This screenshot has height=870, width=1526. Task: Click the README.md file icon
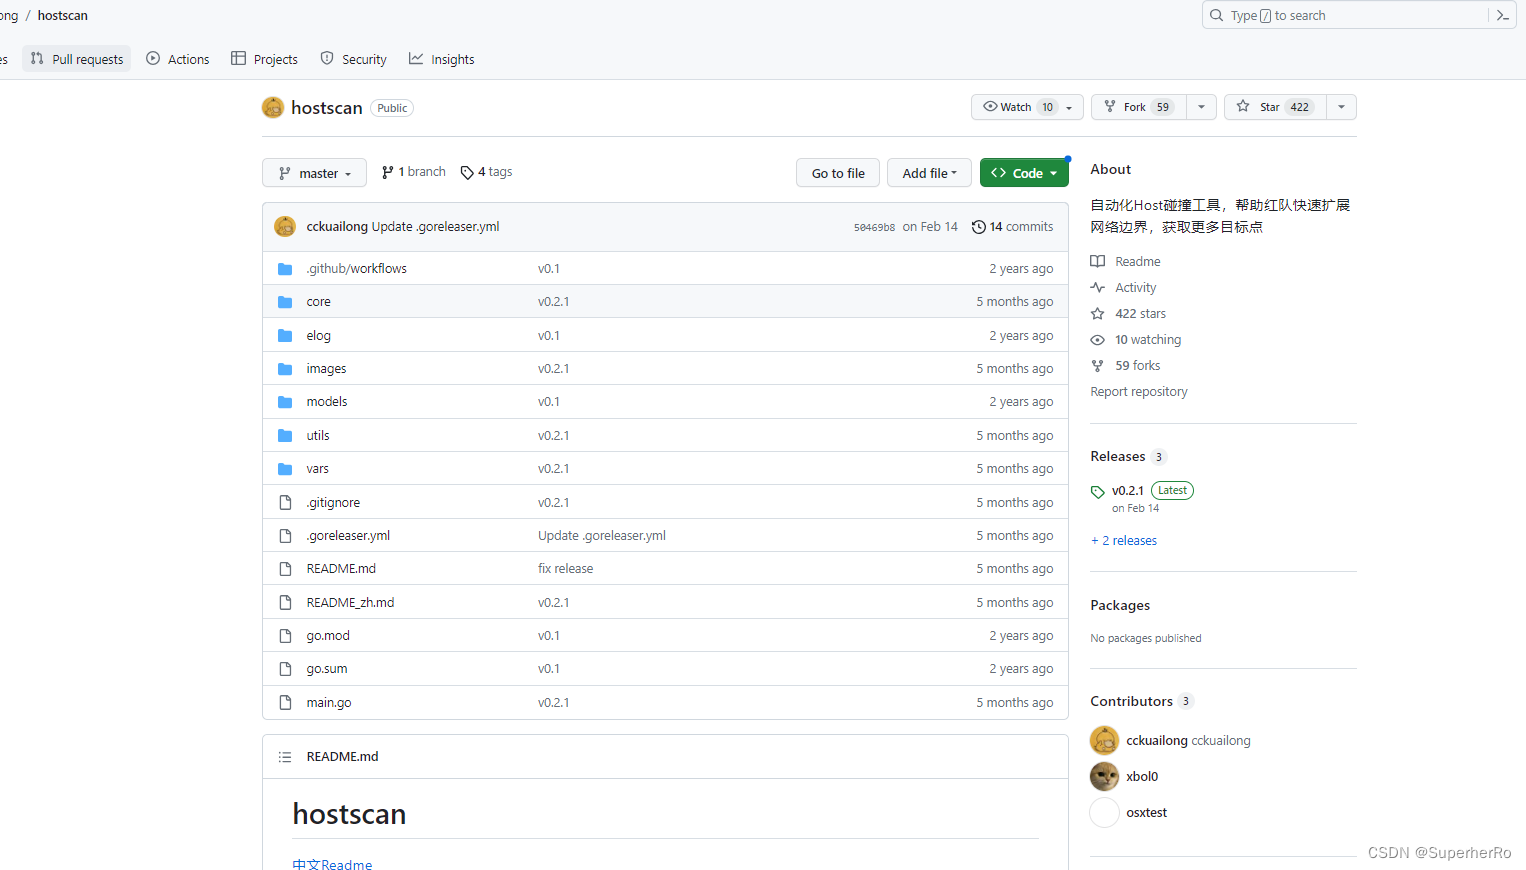(285, 568)
